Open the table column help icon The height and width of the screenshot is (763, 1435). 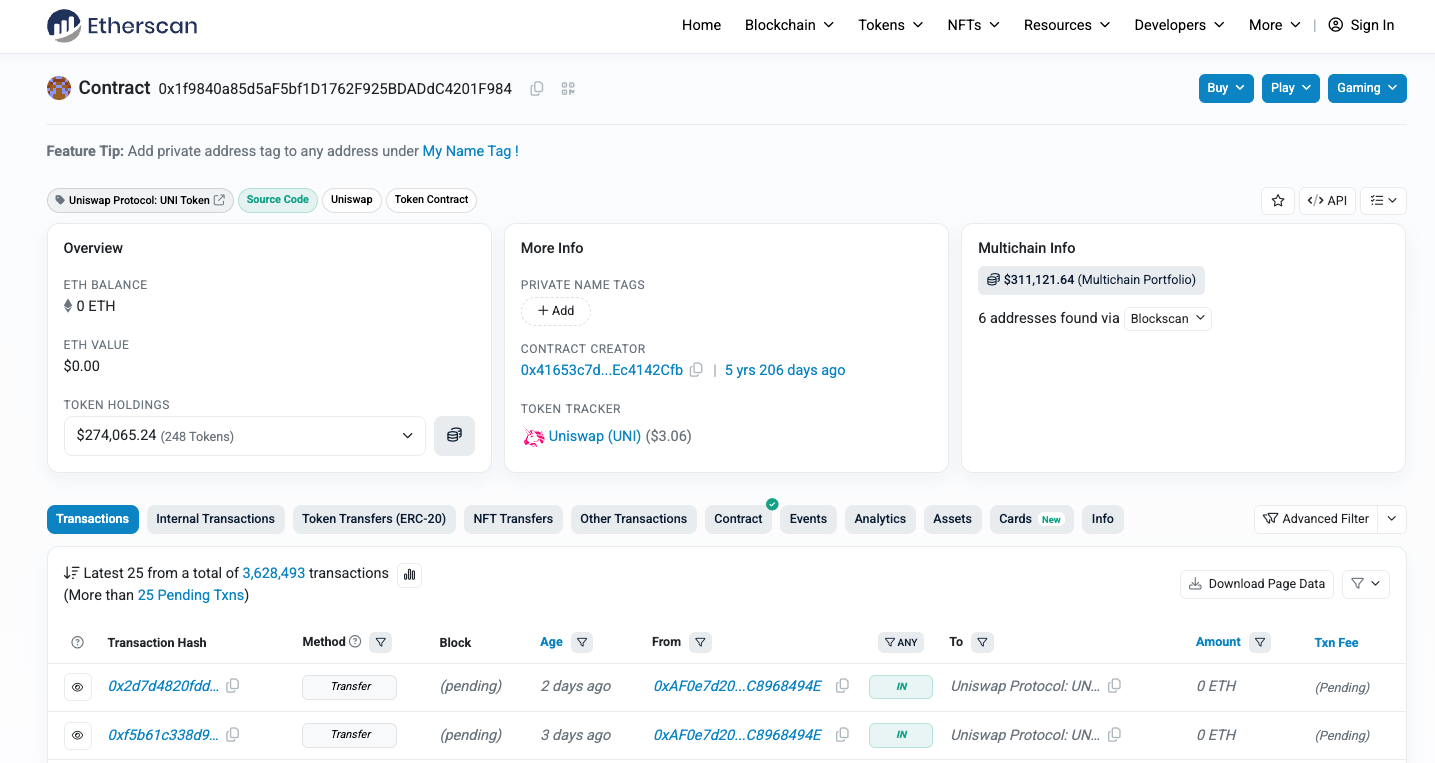click(x=78, y=643)
